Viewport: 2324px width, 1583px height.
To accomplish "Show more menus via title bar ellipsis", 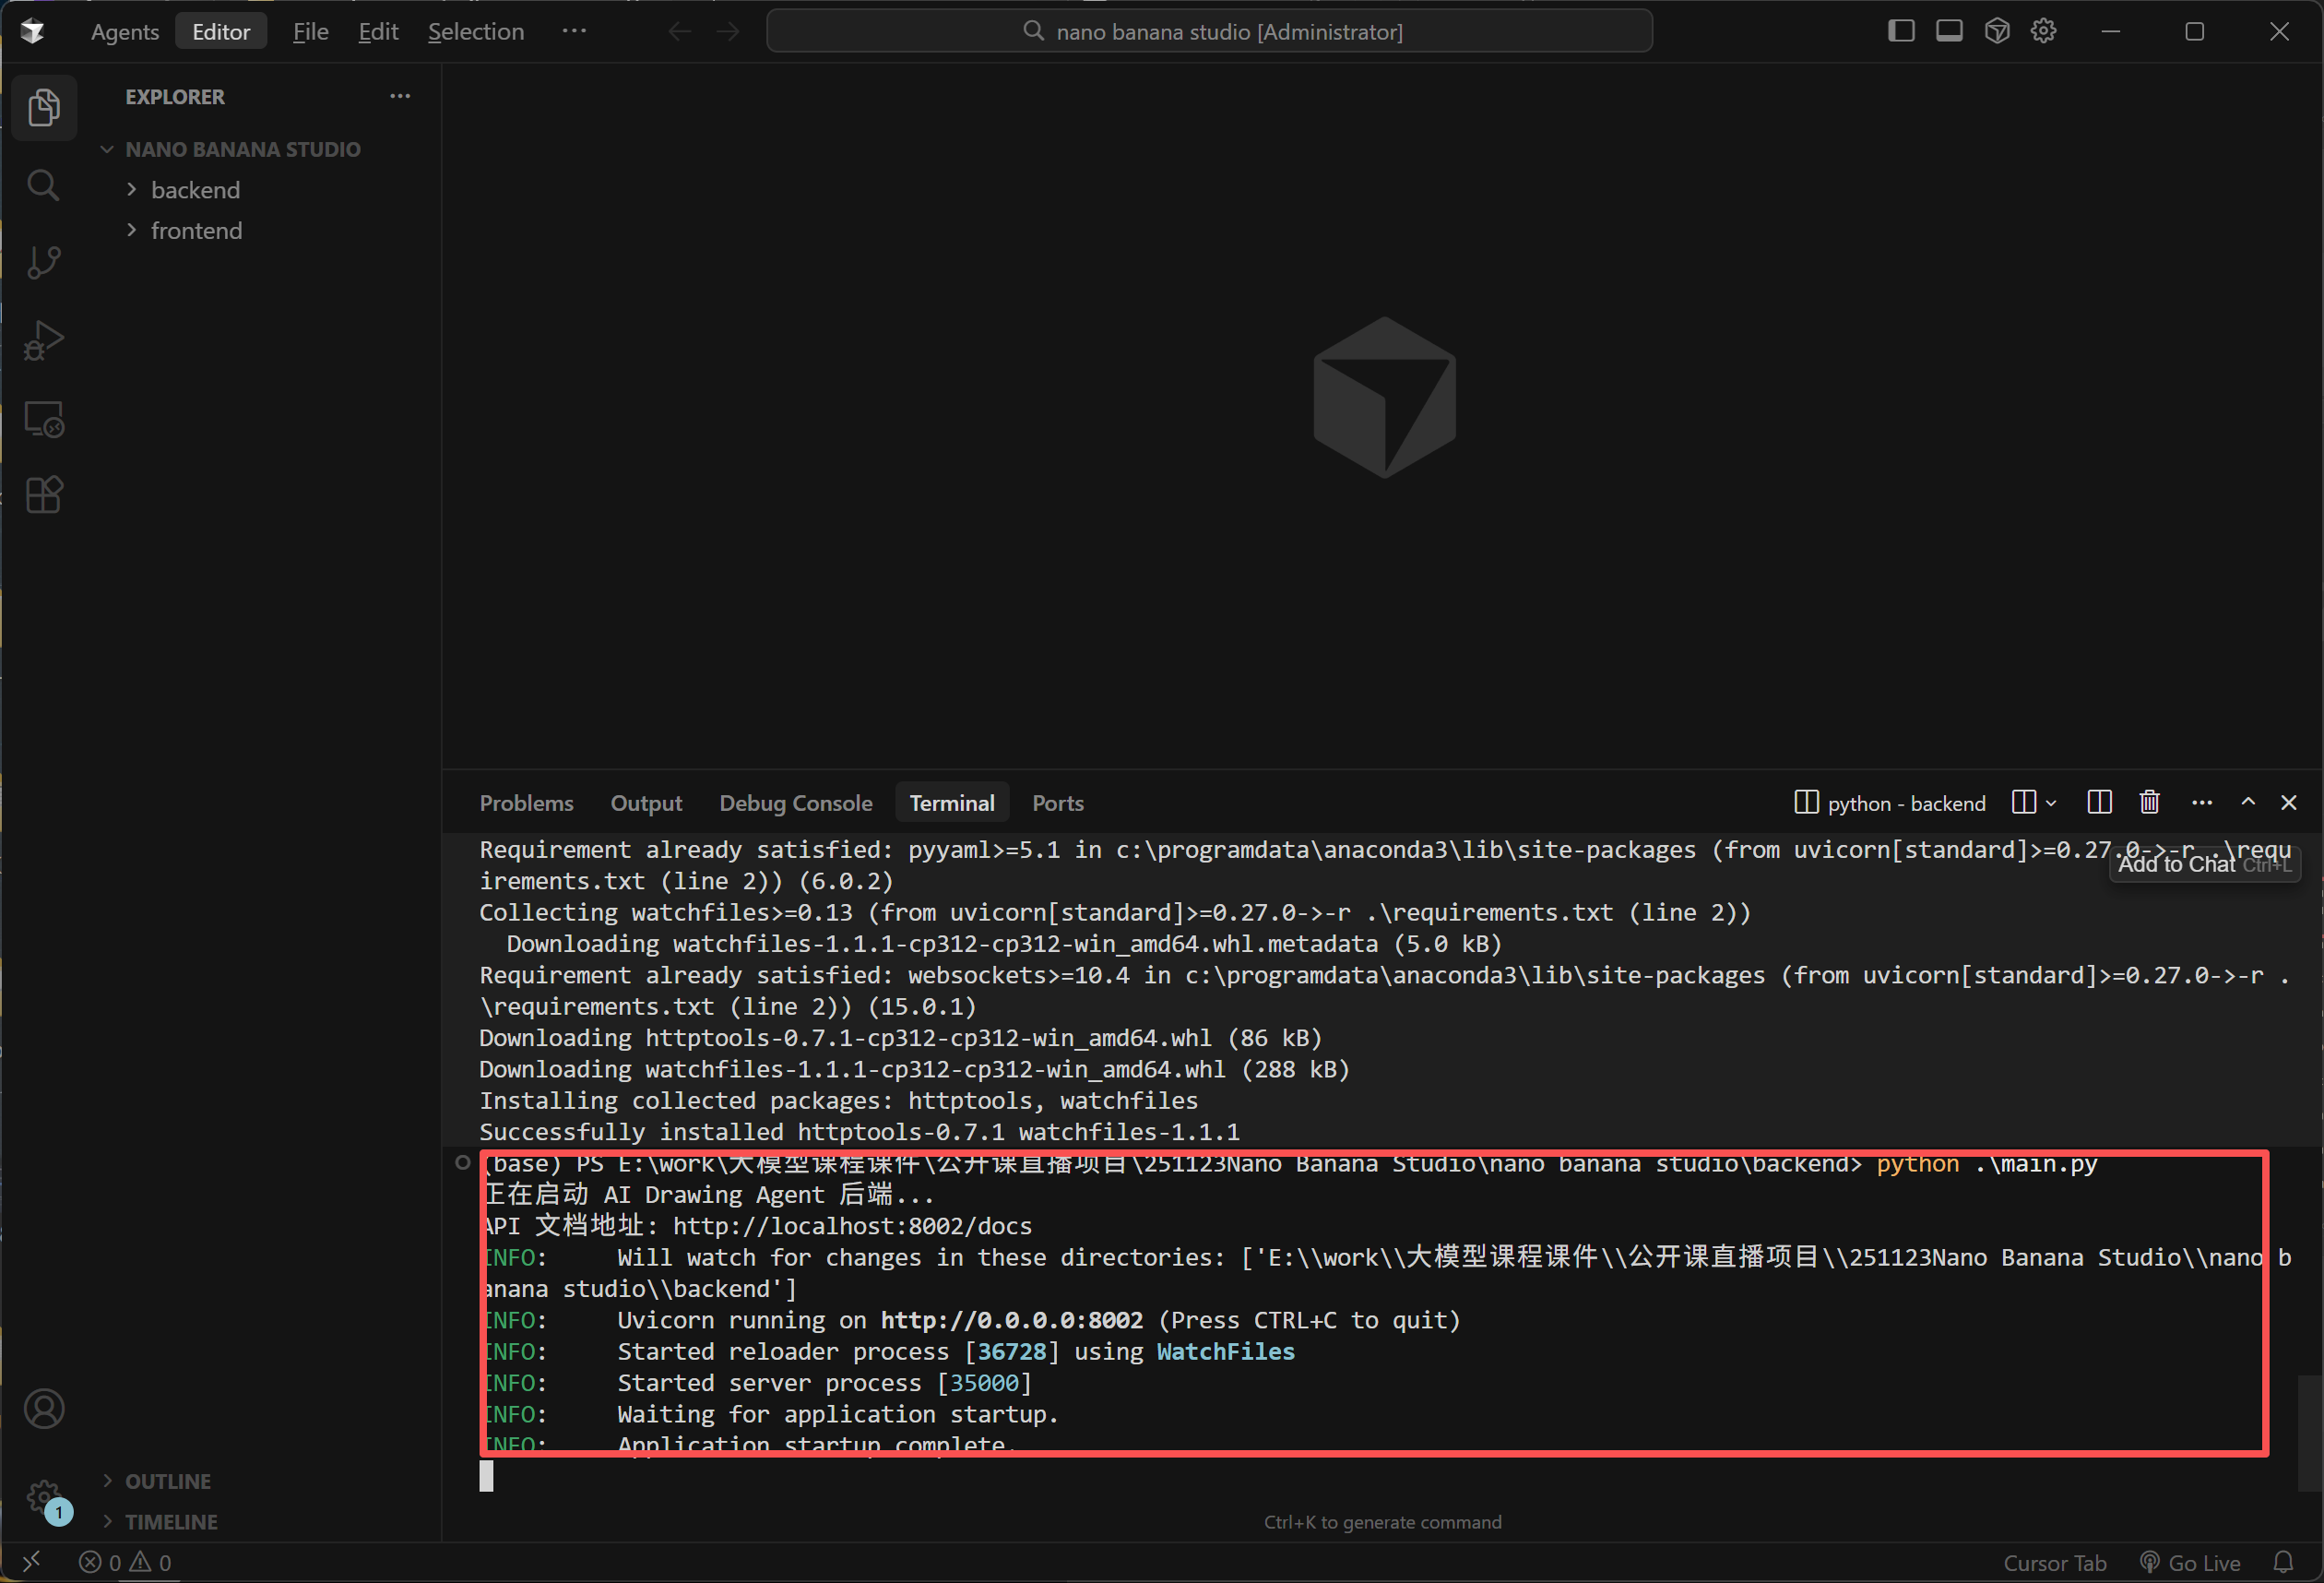I will pyautogui.click(x=574, y=31).
